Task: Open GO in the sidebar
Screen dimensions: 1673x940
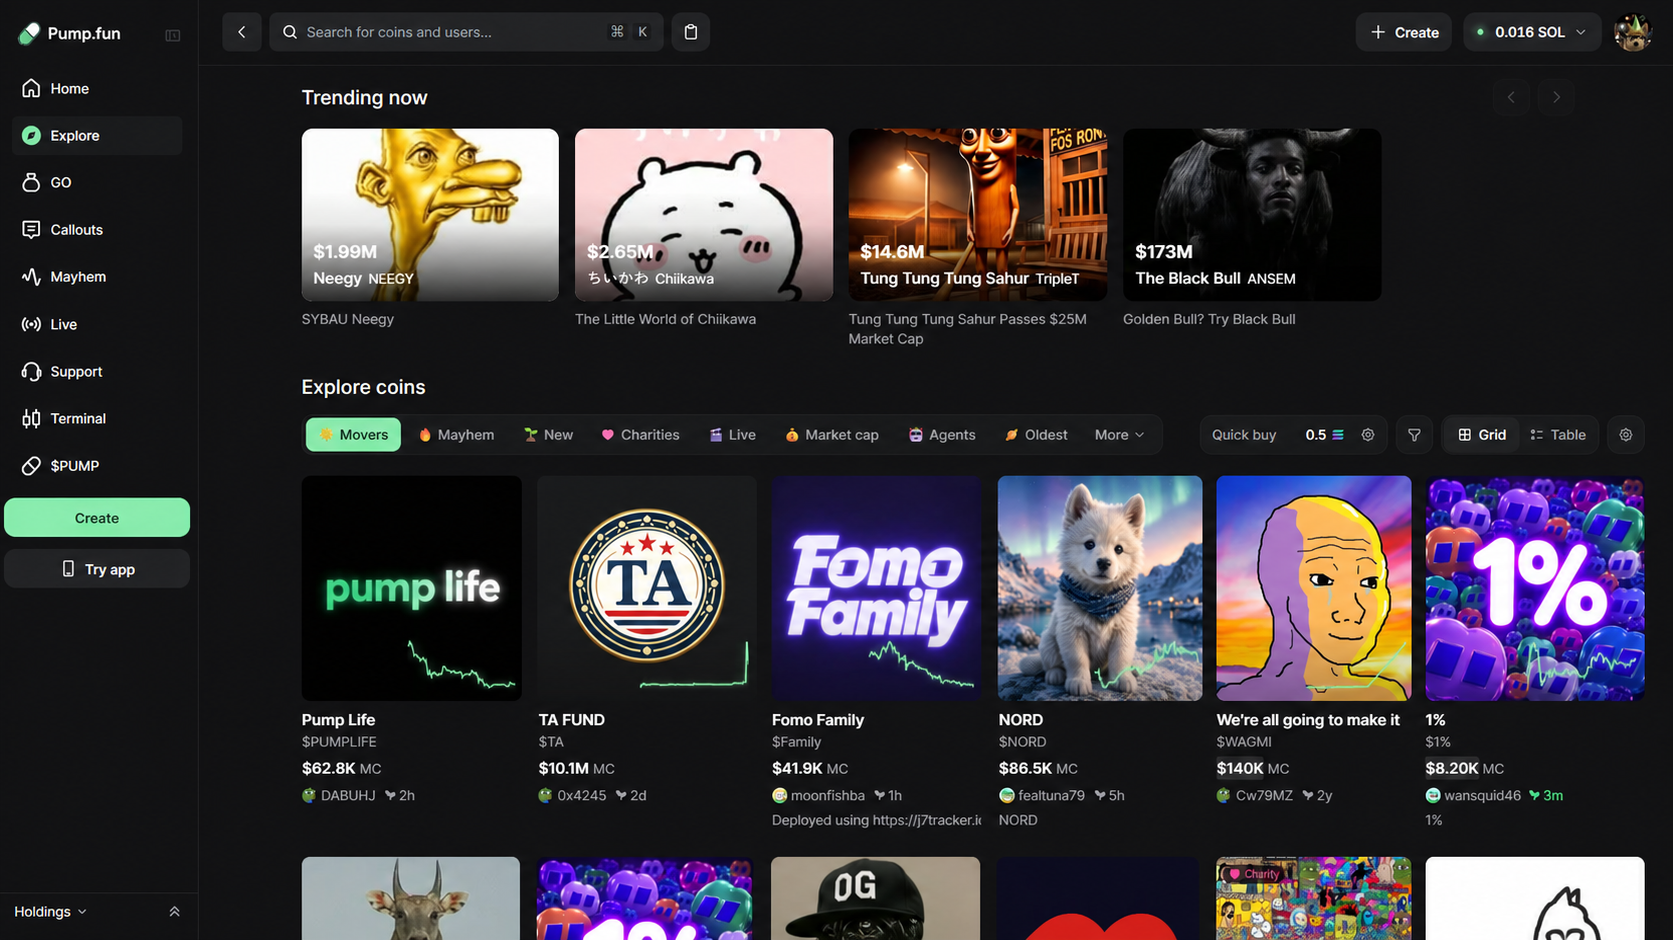Action: 97,182
